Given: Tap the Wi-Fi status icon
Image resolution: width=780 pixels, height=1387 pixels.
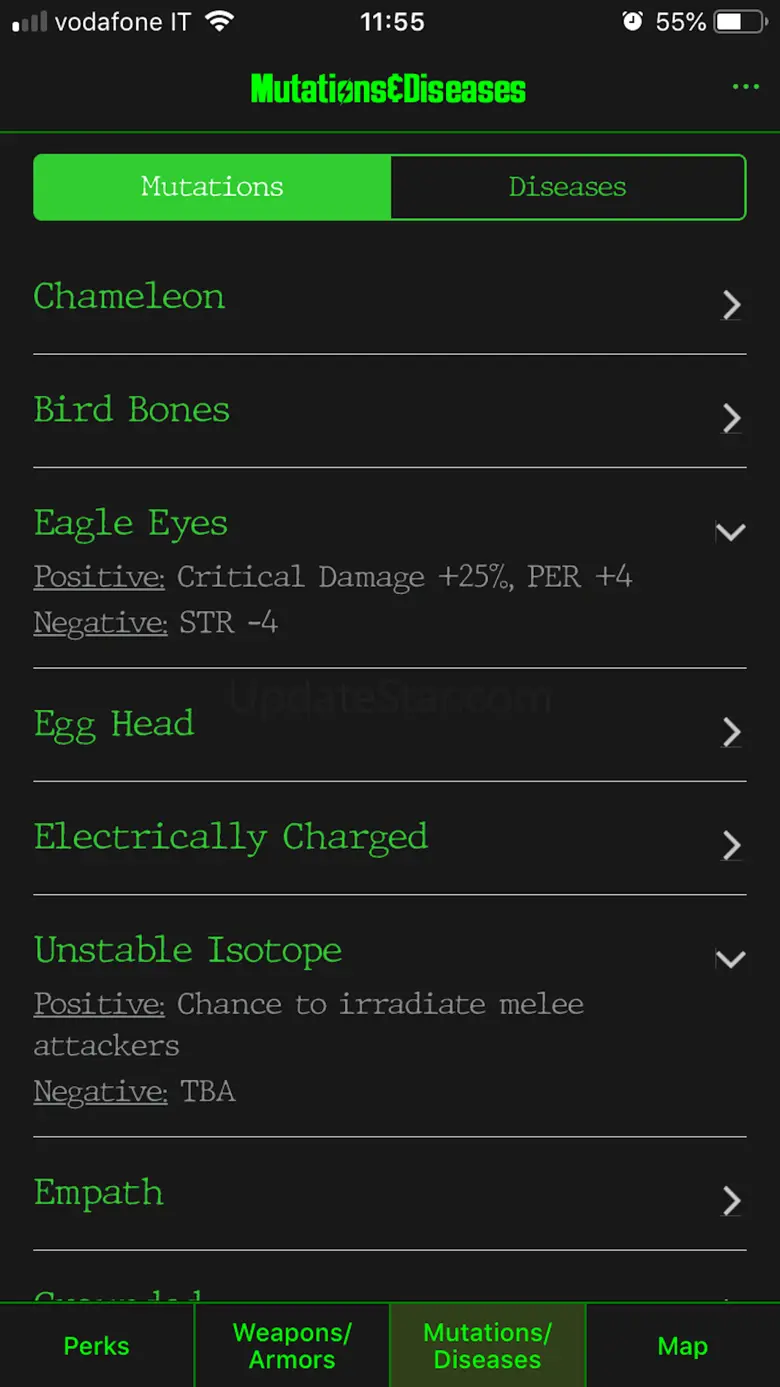Looking at the screenshot, I should (217, 22).
